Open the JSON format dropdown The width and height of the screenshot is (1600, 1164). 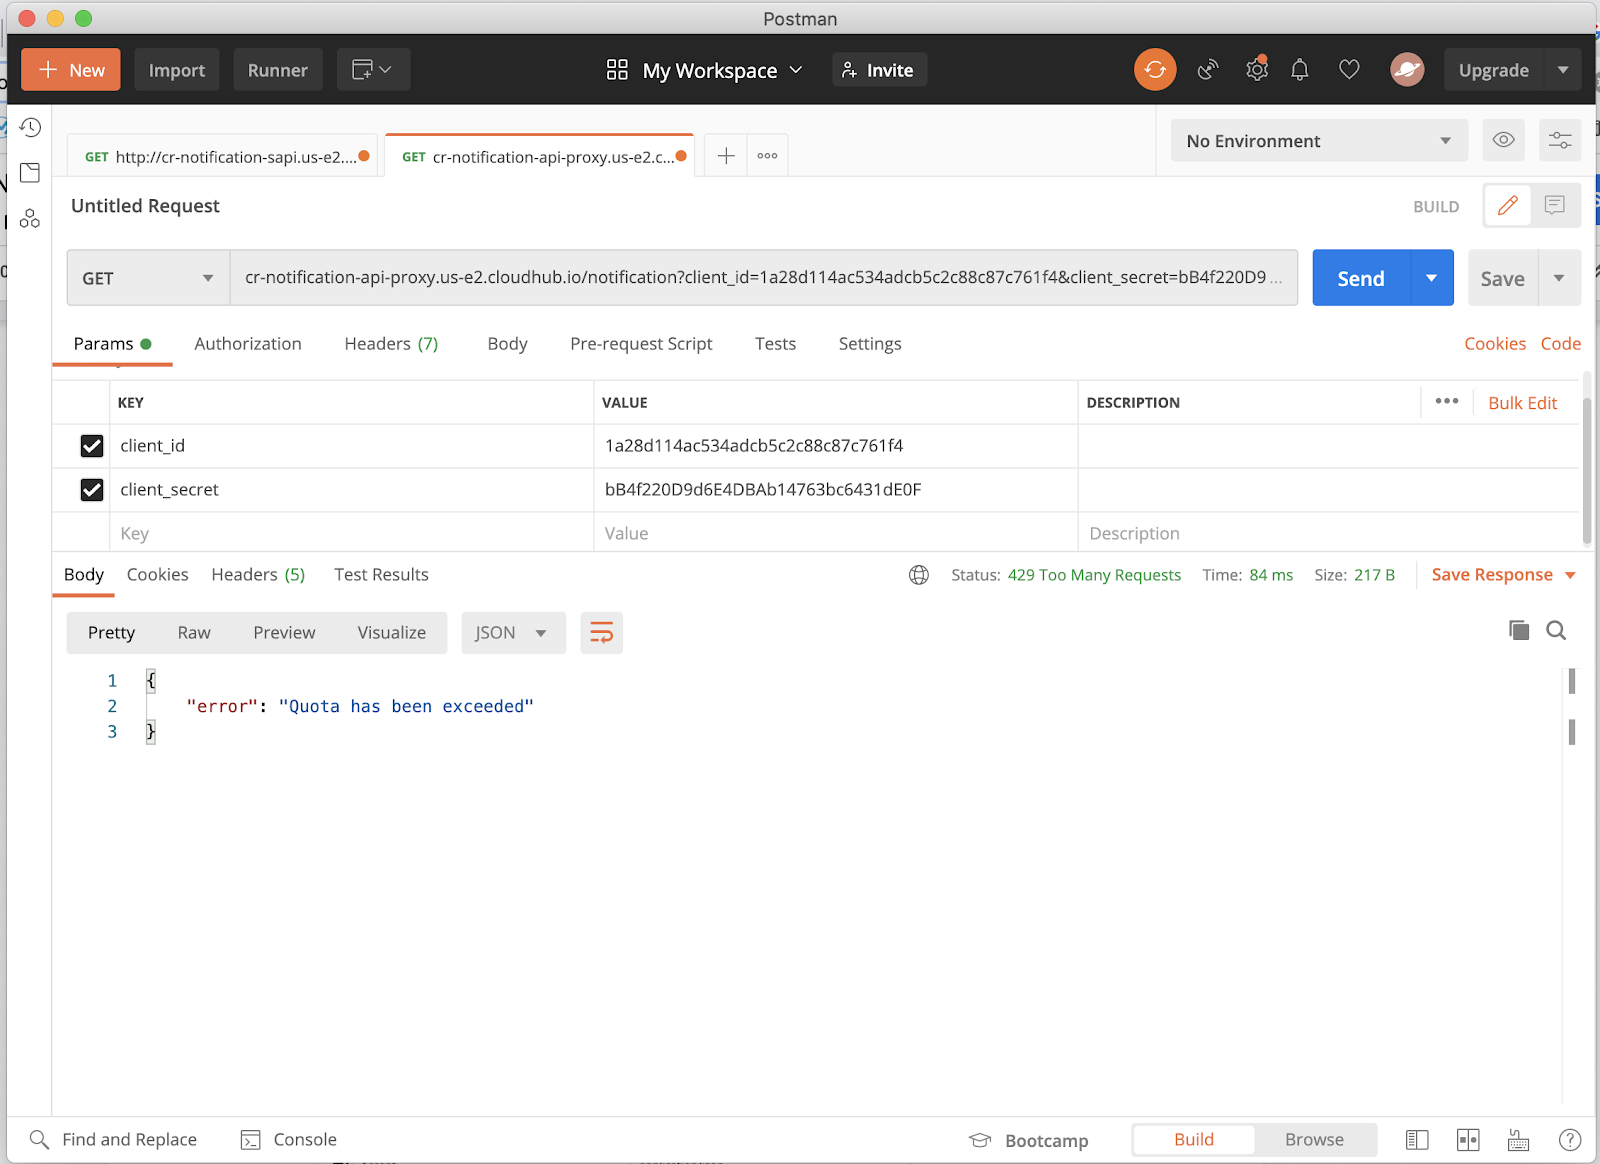512,633
